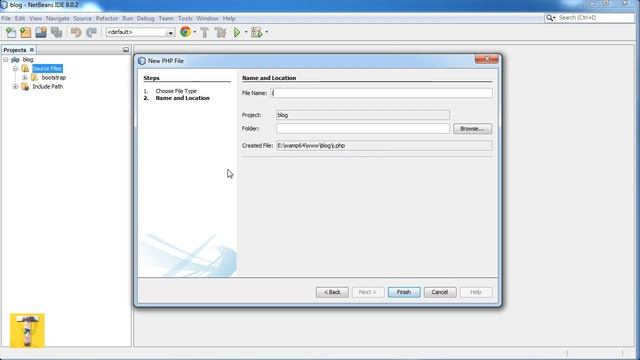Open the Window menu
Image resolution: width=640 pixels, height=360 pixels.
207,18
